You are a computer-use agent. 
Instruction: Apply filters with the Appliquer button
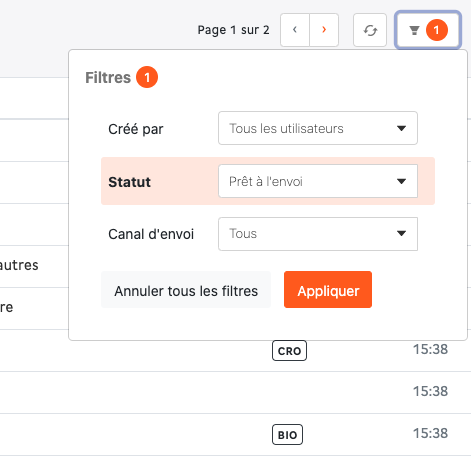tap(328, 290)
